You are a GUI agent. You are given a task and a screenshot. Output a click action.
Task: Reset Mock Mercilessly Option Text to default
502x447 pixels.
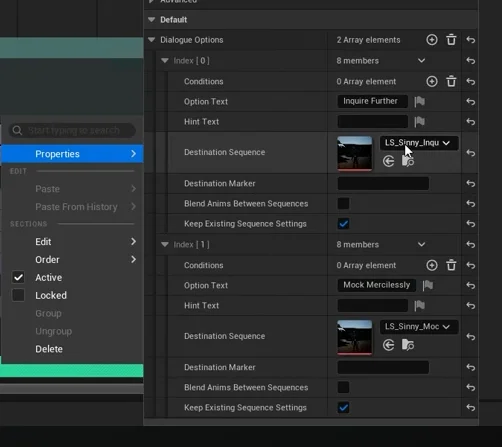470,285
